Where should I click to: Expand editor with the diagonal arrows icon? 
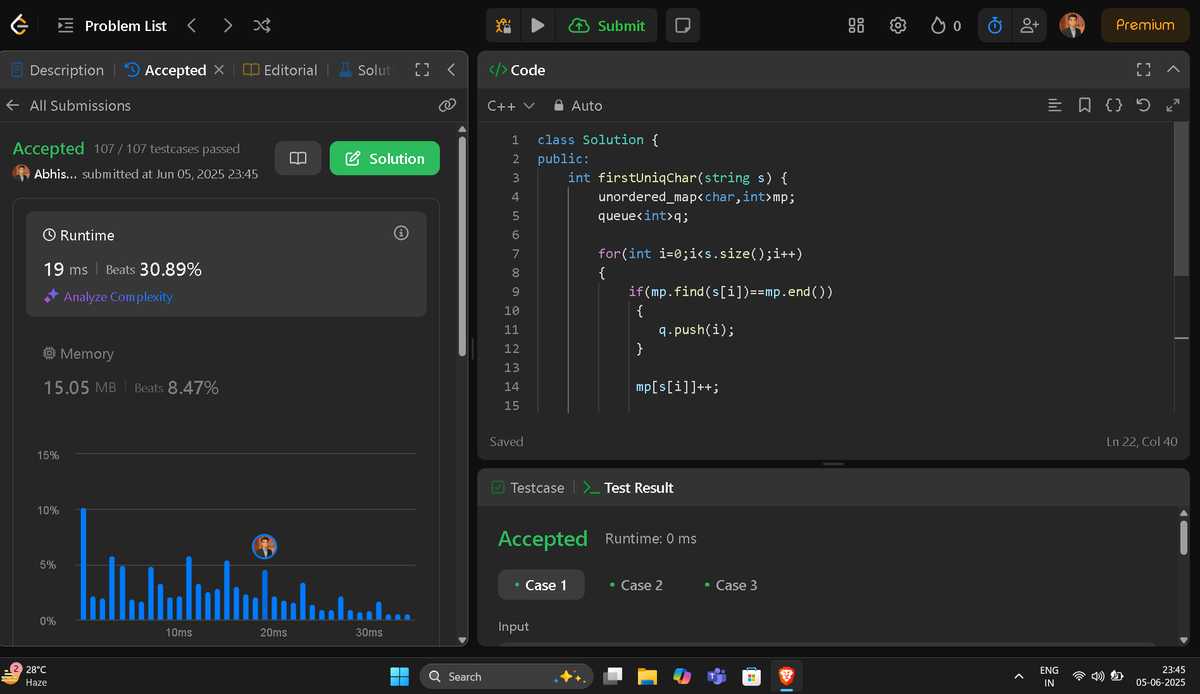(x=1173, y=105)
